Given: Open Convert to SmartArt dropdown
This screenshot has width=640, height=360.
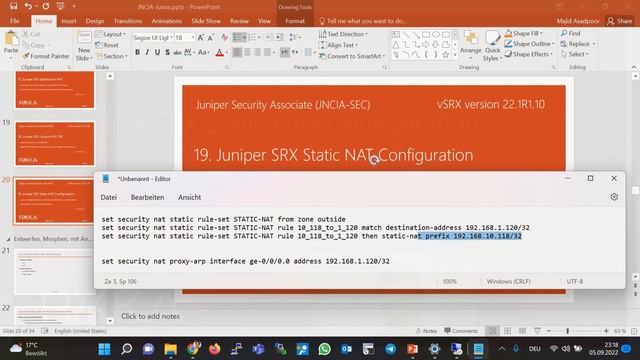Looking at the screenshot, I should (352, 56).
